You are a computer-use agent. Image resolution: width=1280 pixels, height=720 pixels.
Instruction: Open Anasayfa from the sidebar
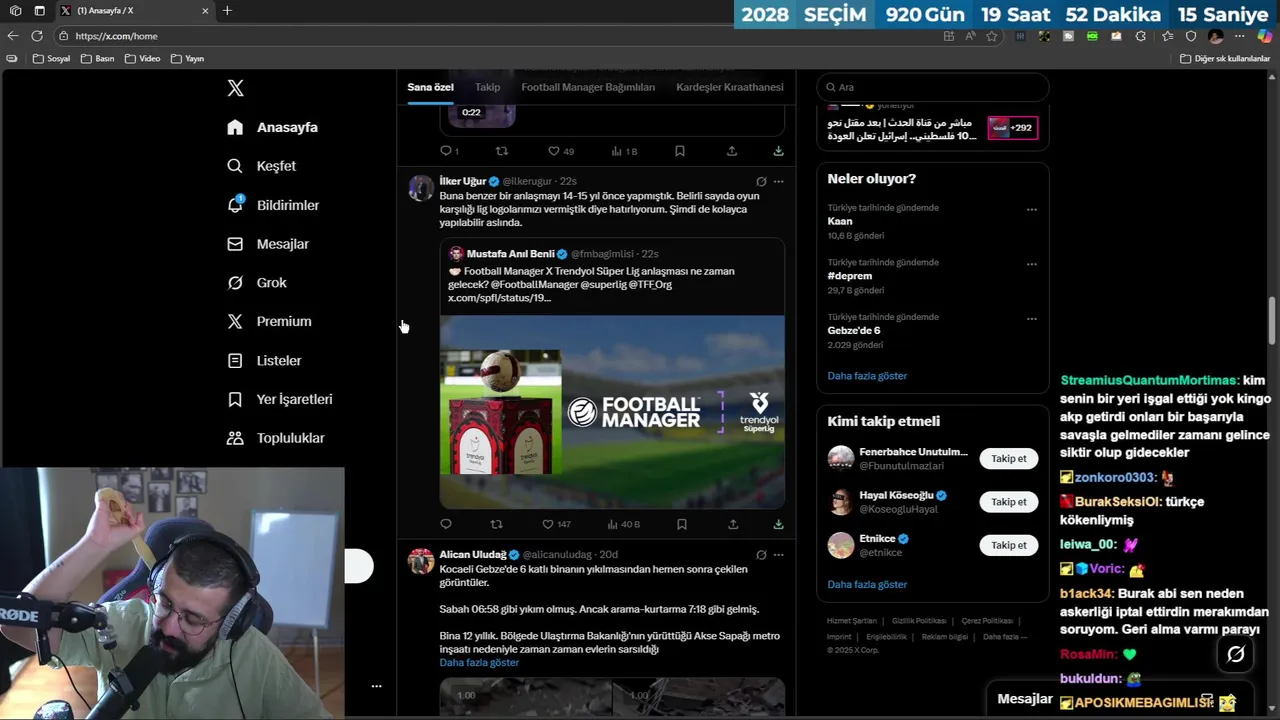(x=272, y=127)
